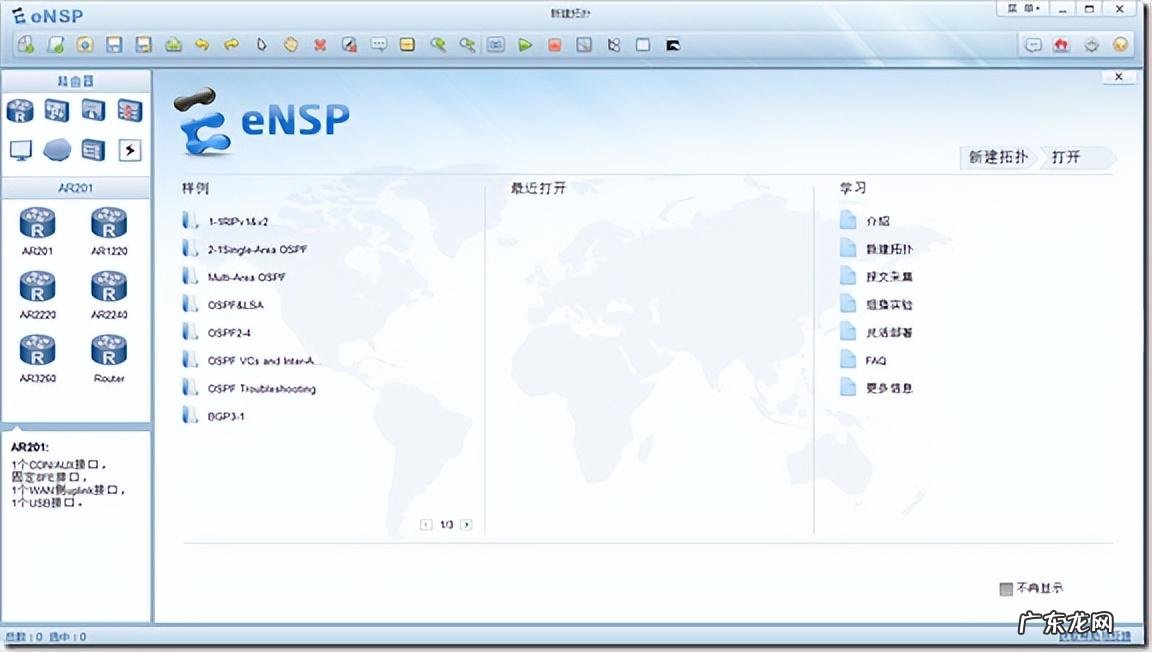Select the hand Pan tool
The image size is (1152, 652).
pyautogui.click(x=290, y=45)
